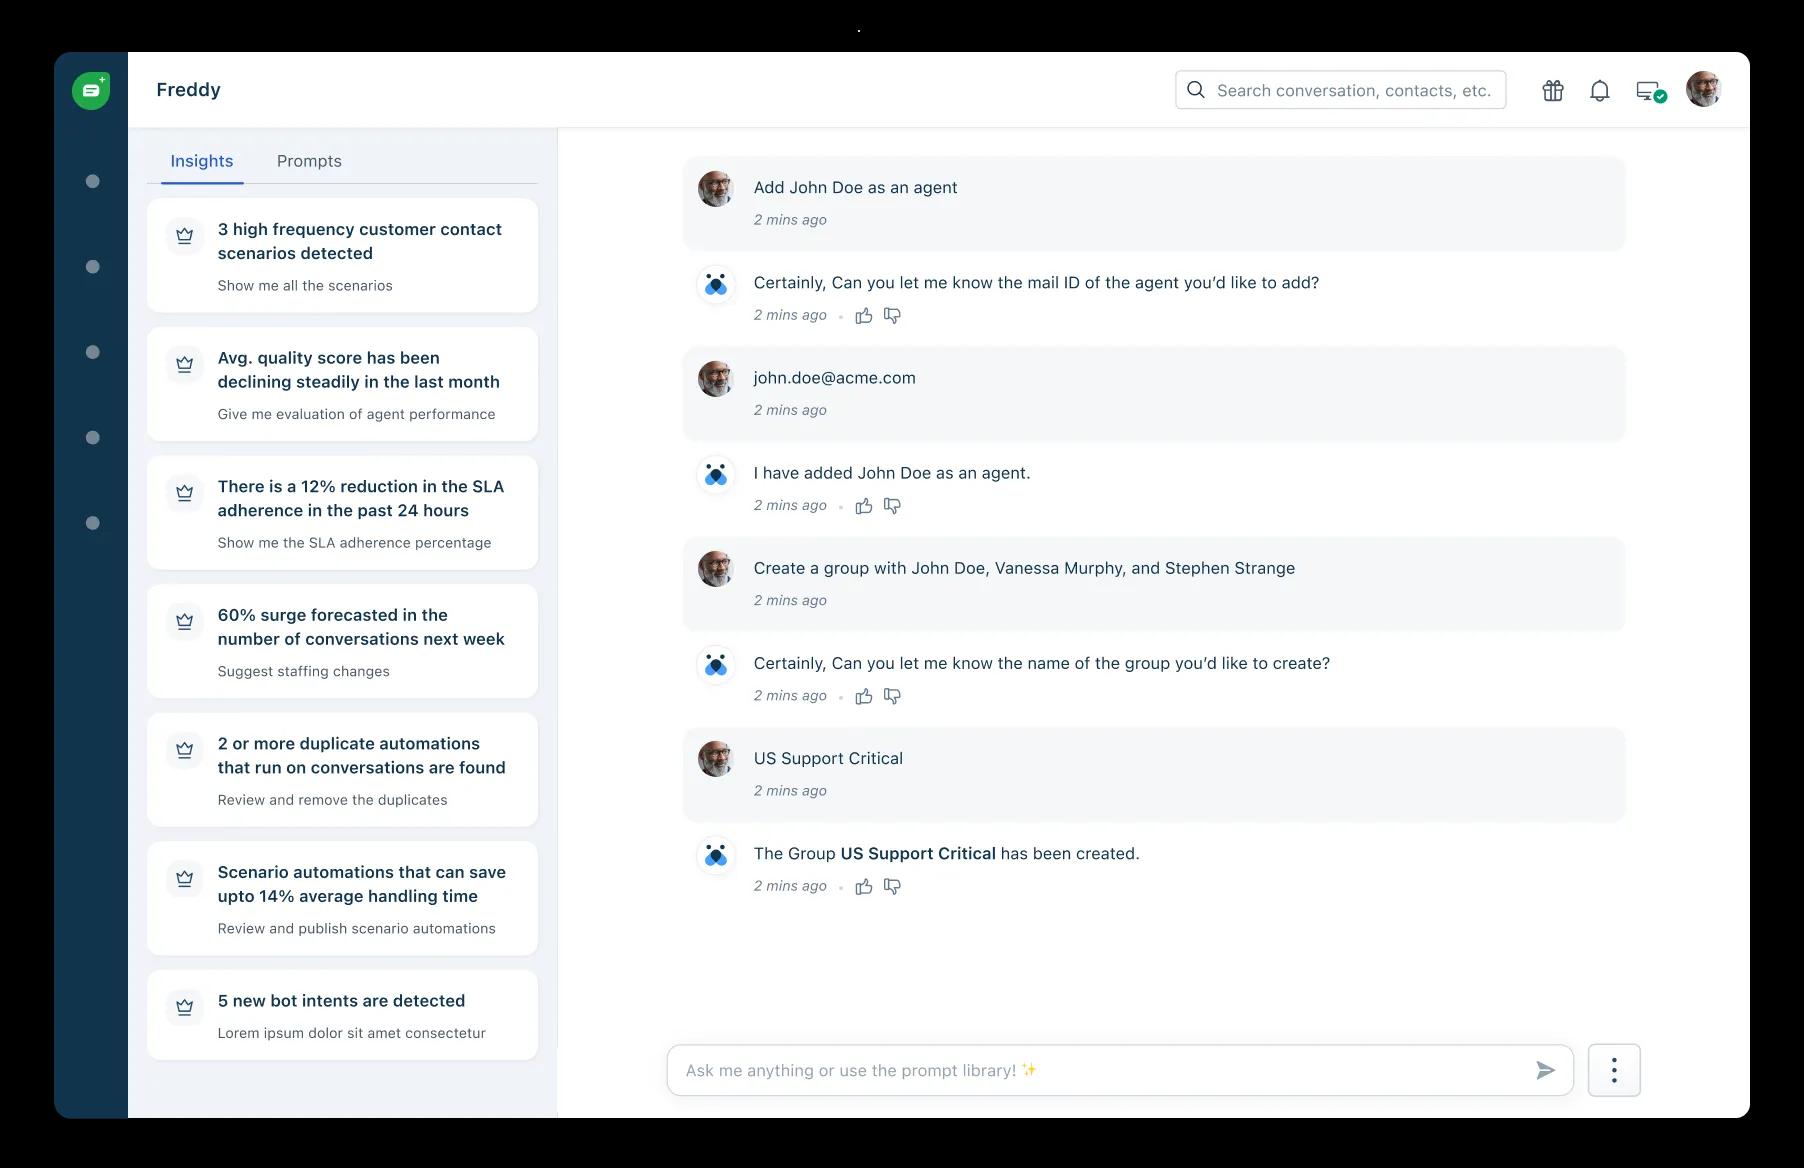Click crown icon on 5 new bot intents card
The image size is (1804, 1168).
pyautogui.click(x=185, y=1007)
